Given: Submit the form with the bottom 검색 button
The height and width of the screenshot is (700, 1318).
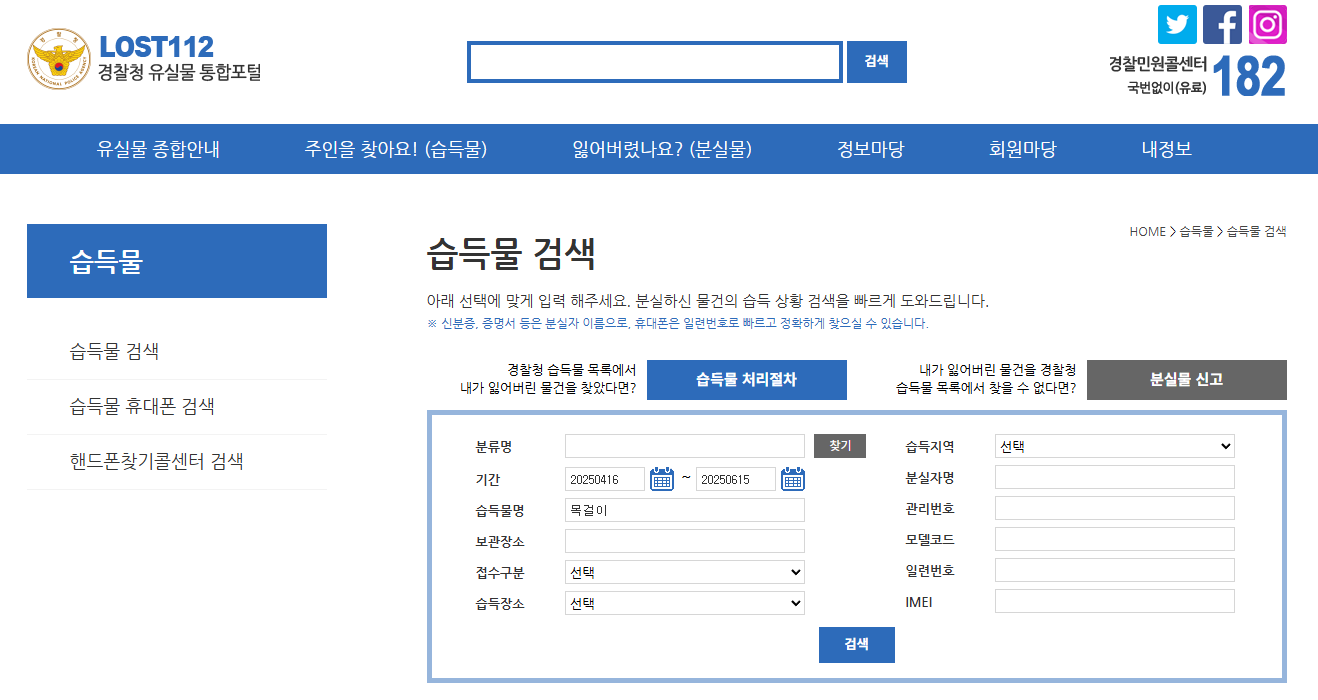Looking at the screenshot, I should 857,645.
